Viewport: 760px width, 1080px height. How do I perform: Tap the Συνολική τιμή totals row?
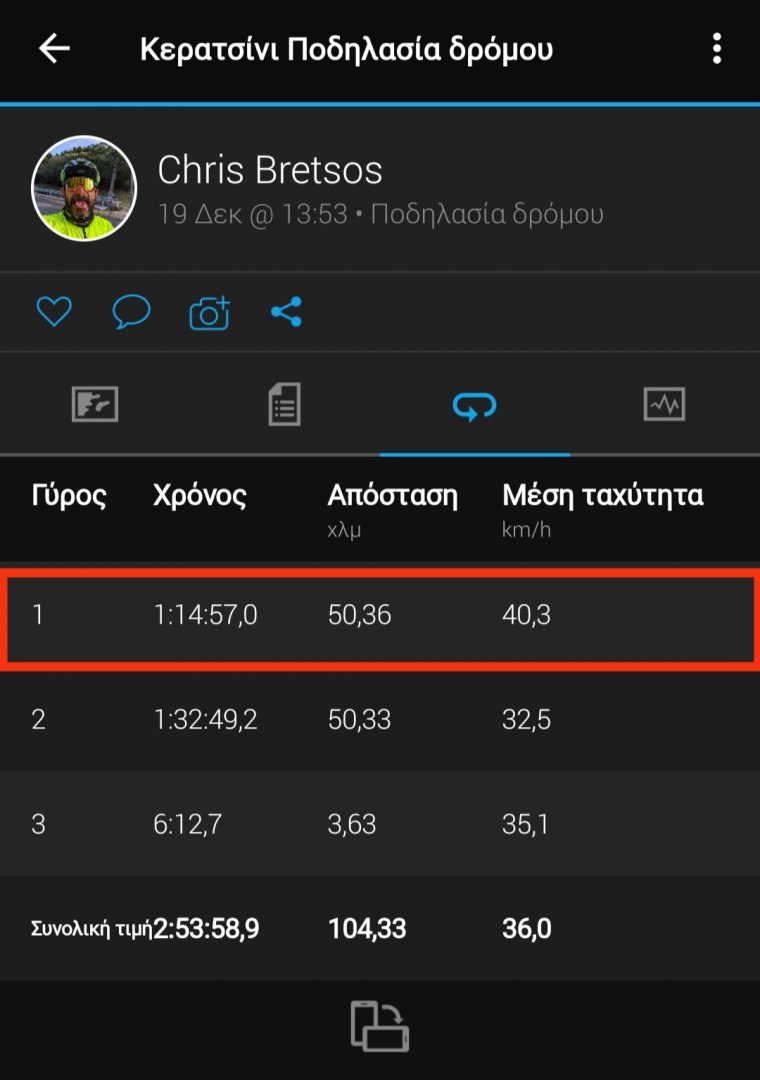tap(380, 929)
